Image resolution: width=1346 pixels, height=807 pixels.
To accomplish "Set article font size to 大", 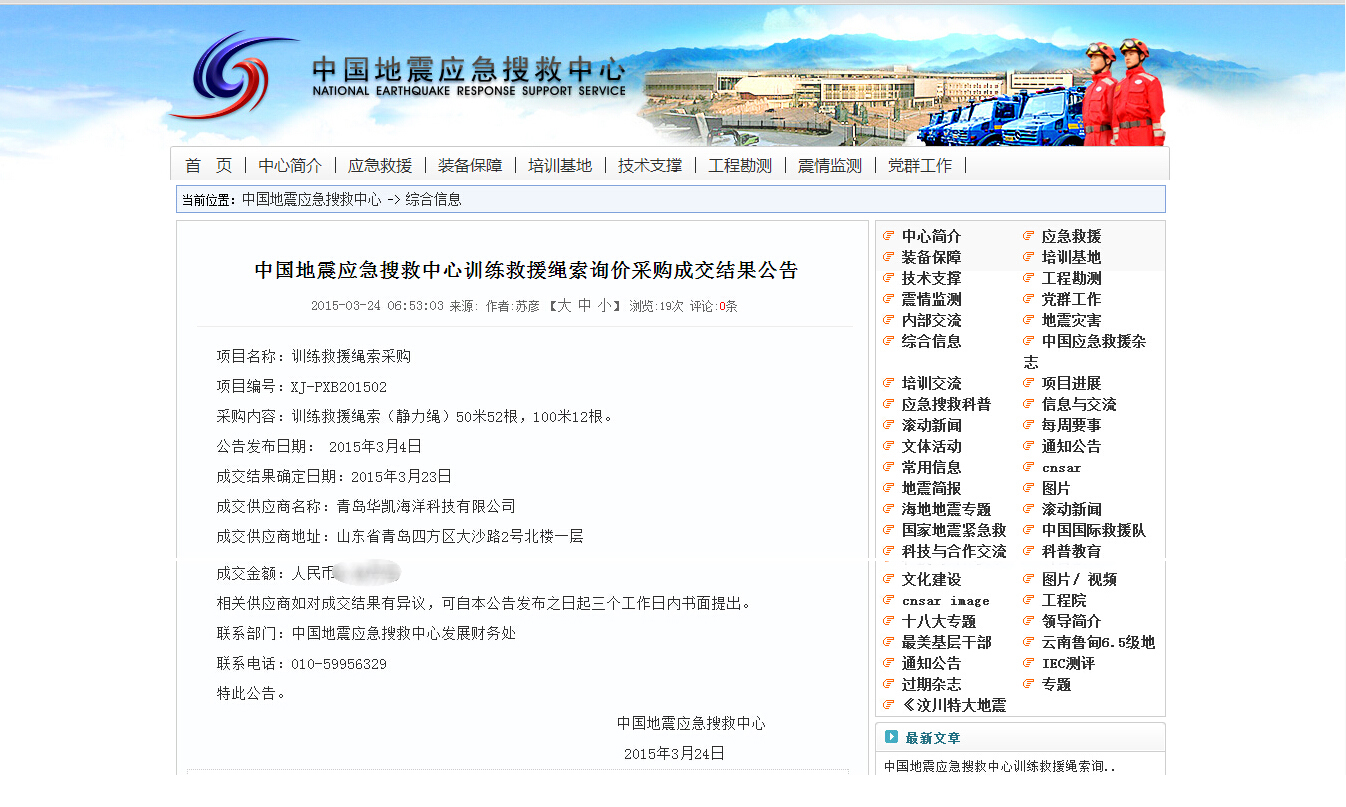I will click(x=564, y=306).
